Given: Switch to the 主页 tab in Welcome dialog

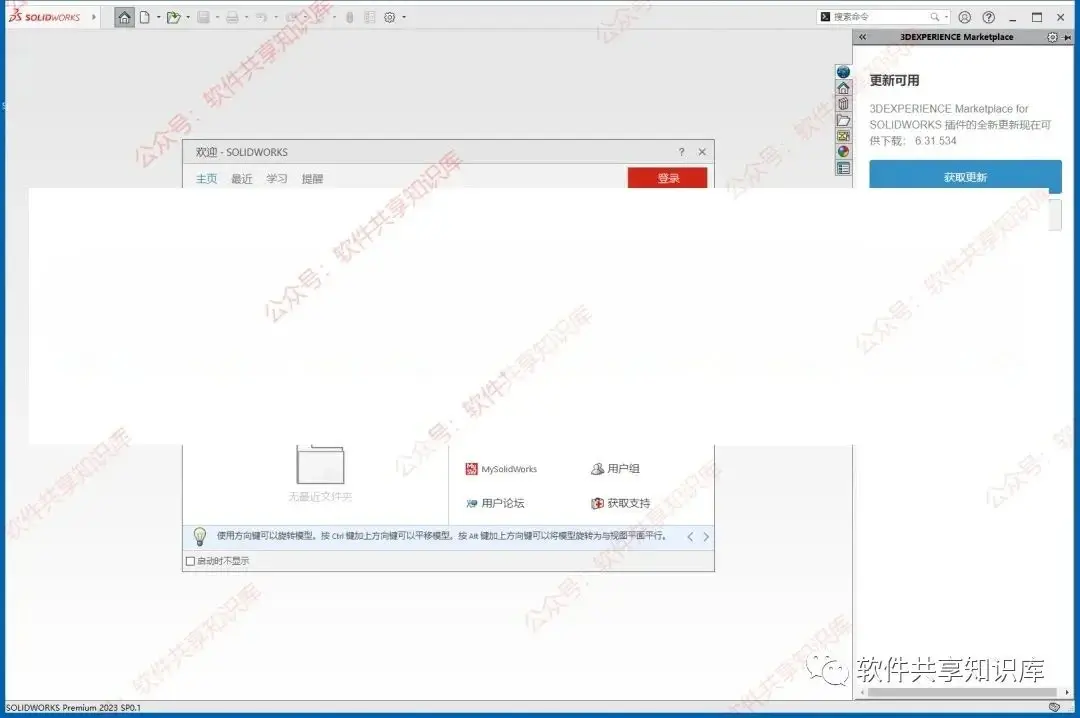Looking at the screenshot, I should 207,178.
